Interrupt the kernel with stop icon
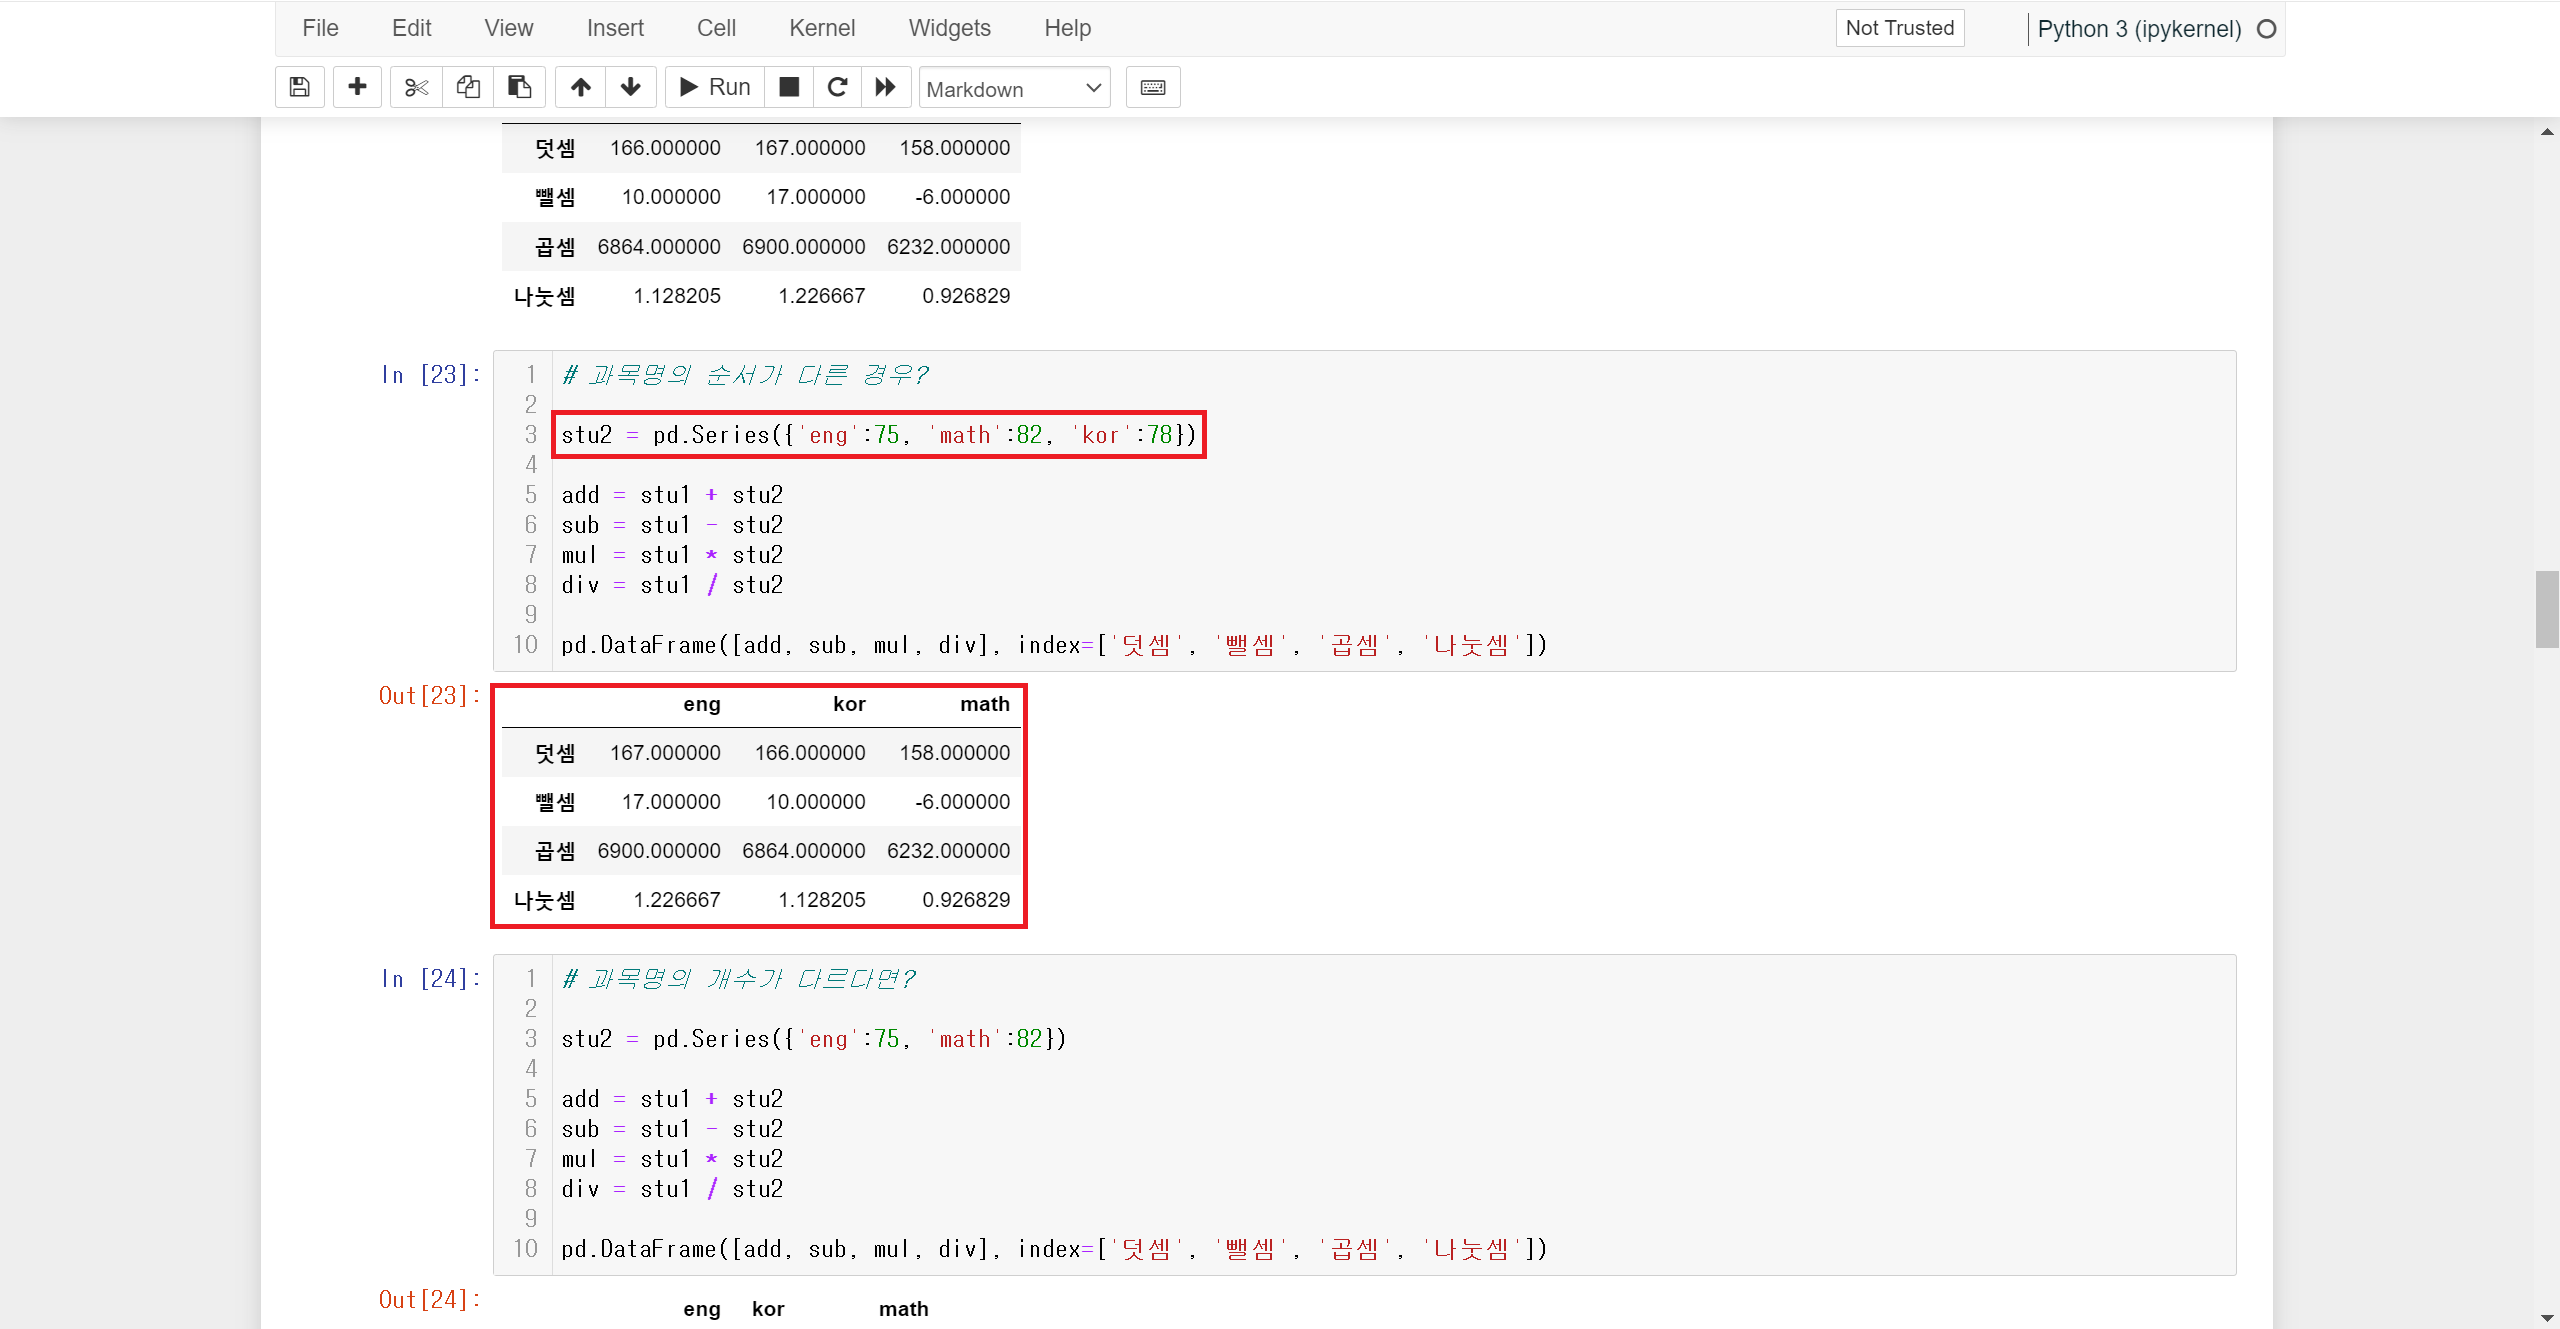2560x1329 pixels. (789, 87)
